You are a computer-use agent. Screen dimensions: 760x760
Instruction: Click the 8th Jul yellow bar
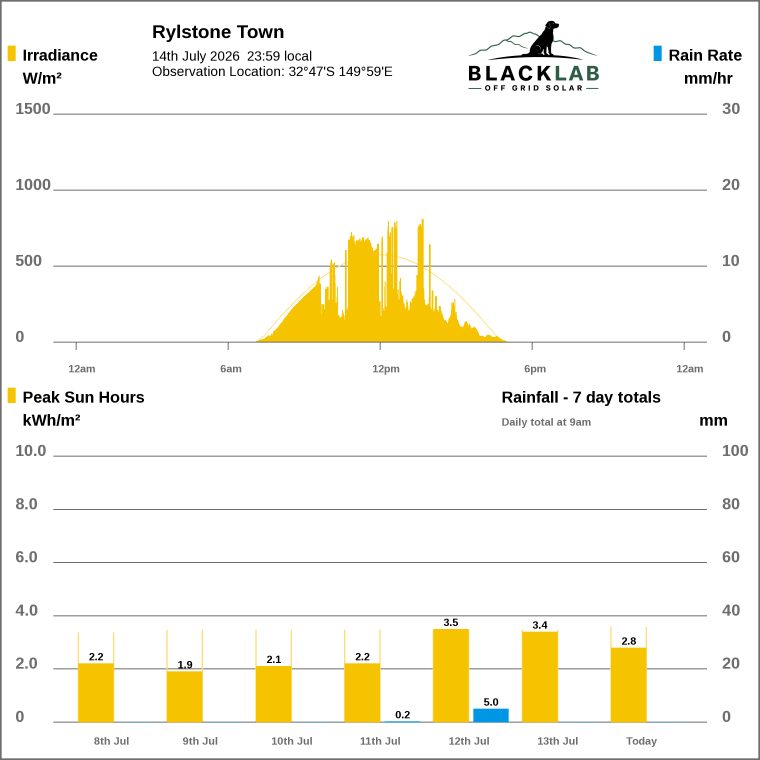tap(96, 693)
